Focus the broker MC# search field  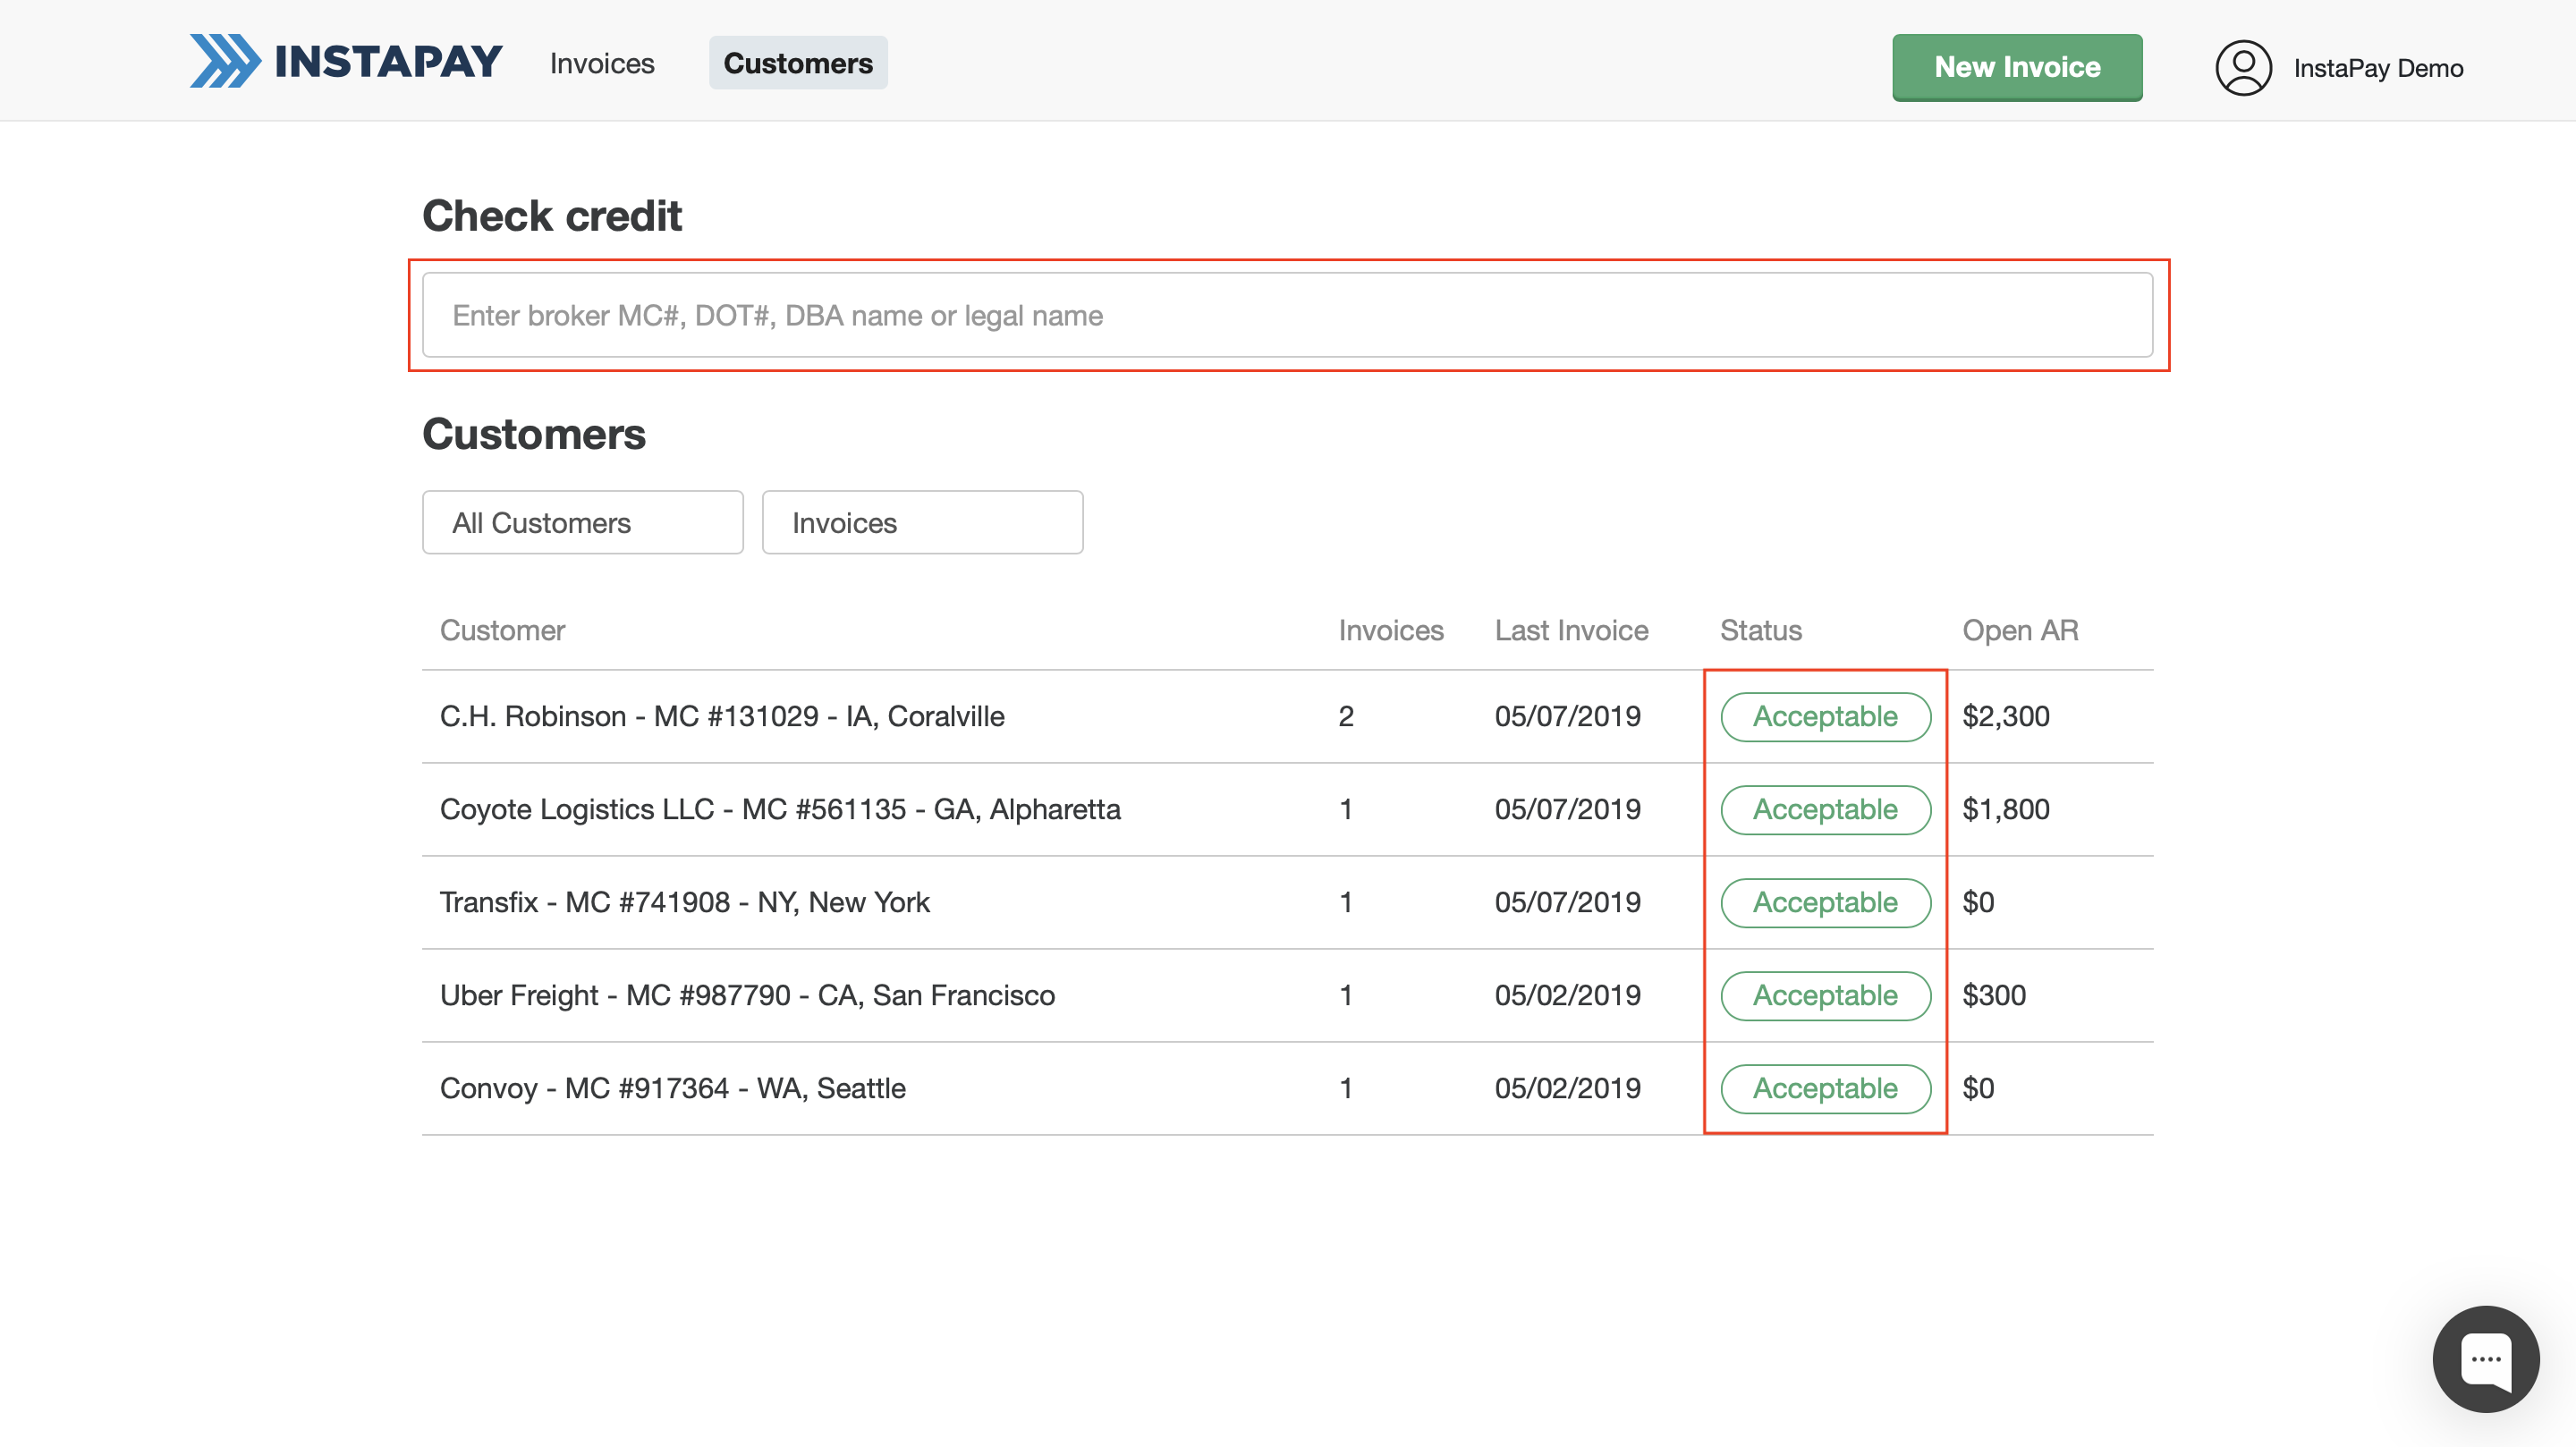coord(1287,315)
